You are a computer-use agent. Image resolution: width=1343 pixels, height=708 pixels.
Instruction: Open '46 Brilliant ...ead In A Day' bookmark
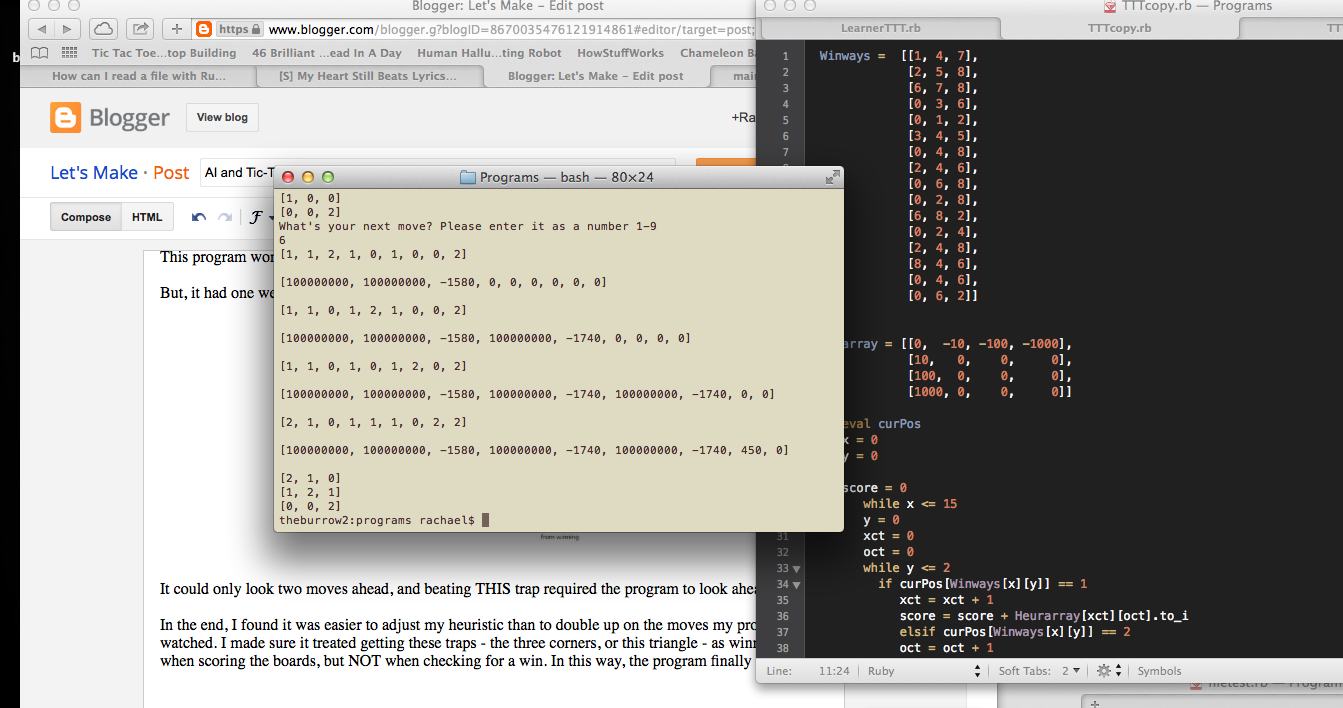pos(327,53)
